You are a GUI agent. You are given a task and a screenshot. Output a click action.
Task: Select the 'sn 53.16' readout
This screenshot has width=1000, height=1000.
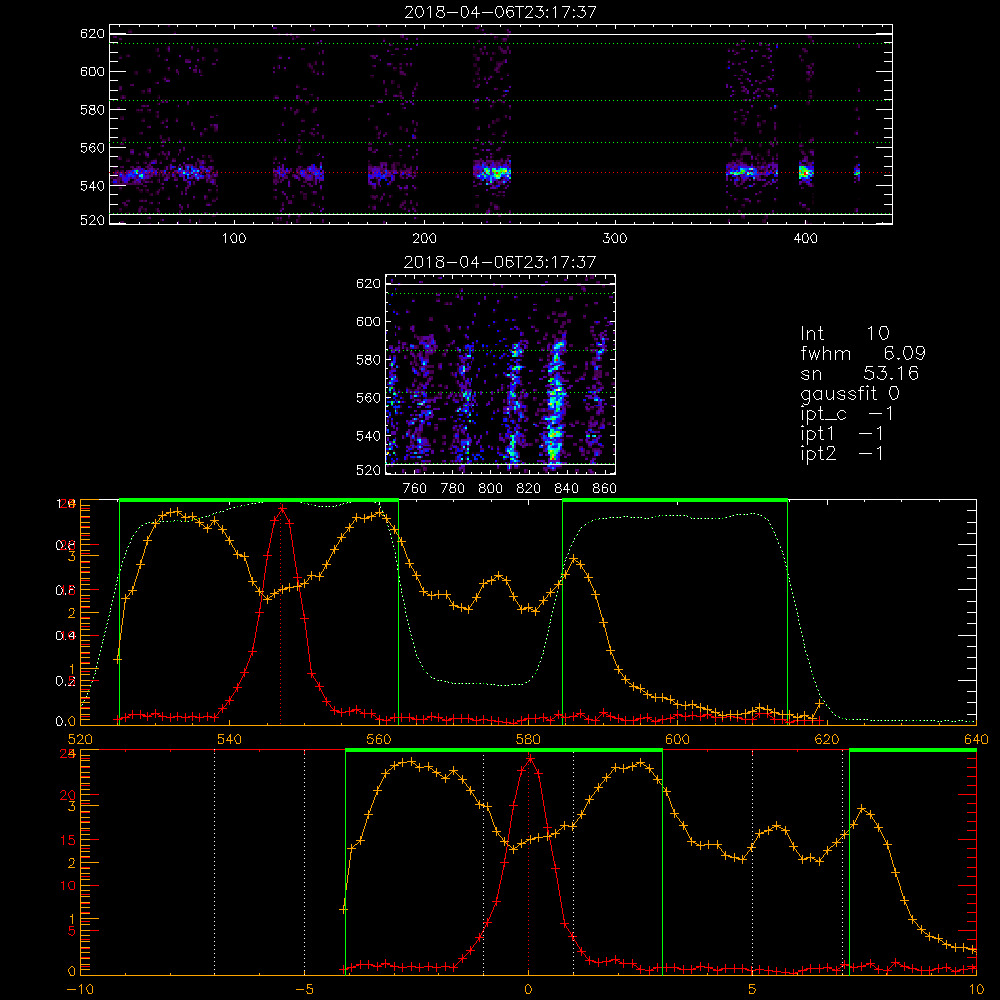tap(859, 373)
